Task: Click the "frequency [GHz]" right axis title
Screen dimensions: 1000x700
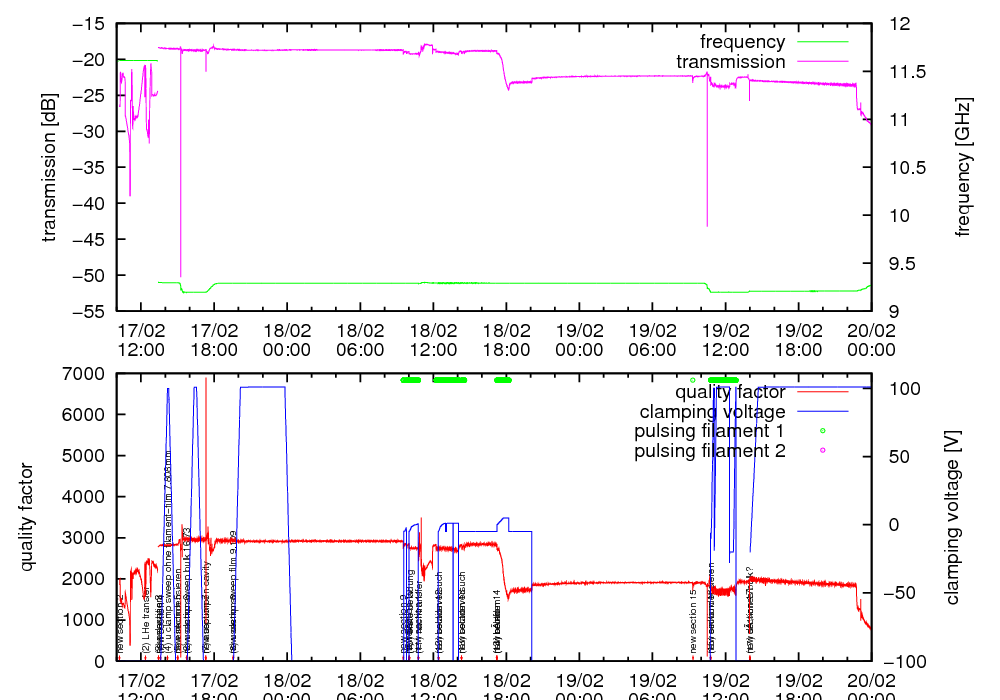Action: 962,167
